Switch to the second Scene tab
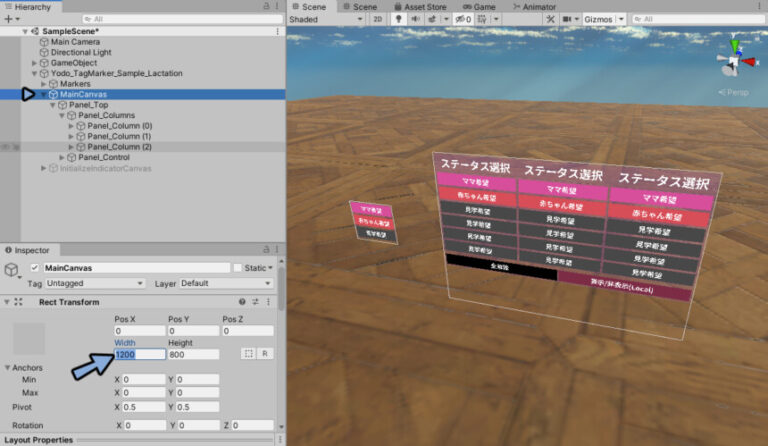Viewport: 768px width, 446px height. coord(360,6)
